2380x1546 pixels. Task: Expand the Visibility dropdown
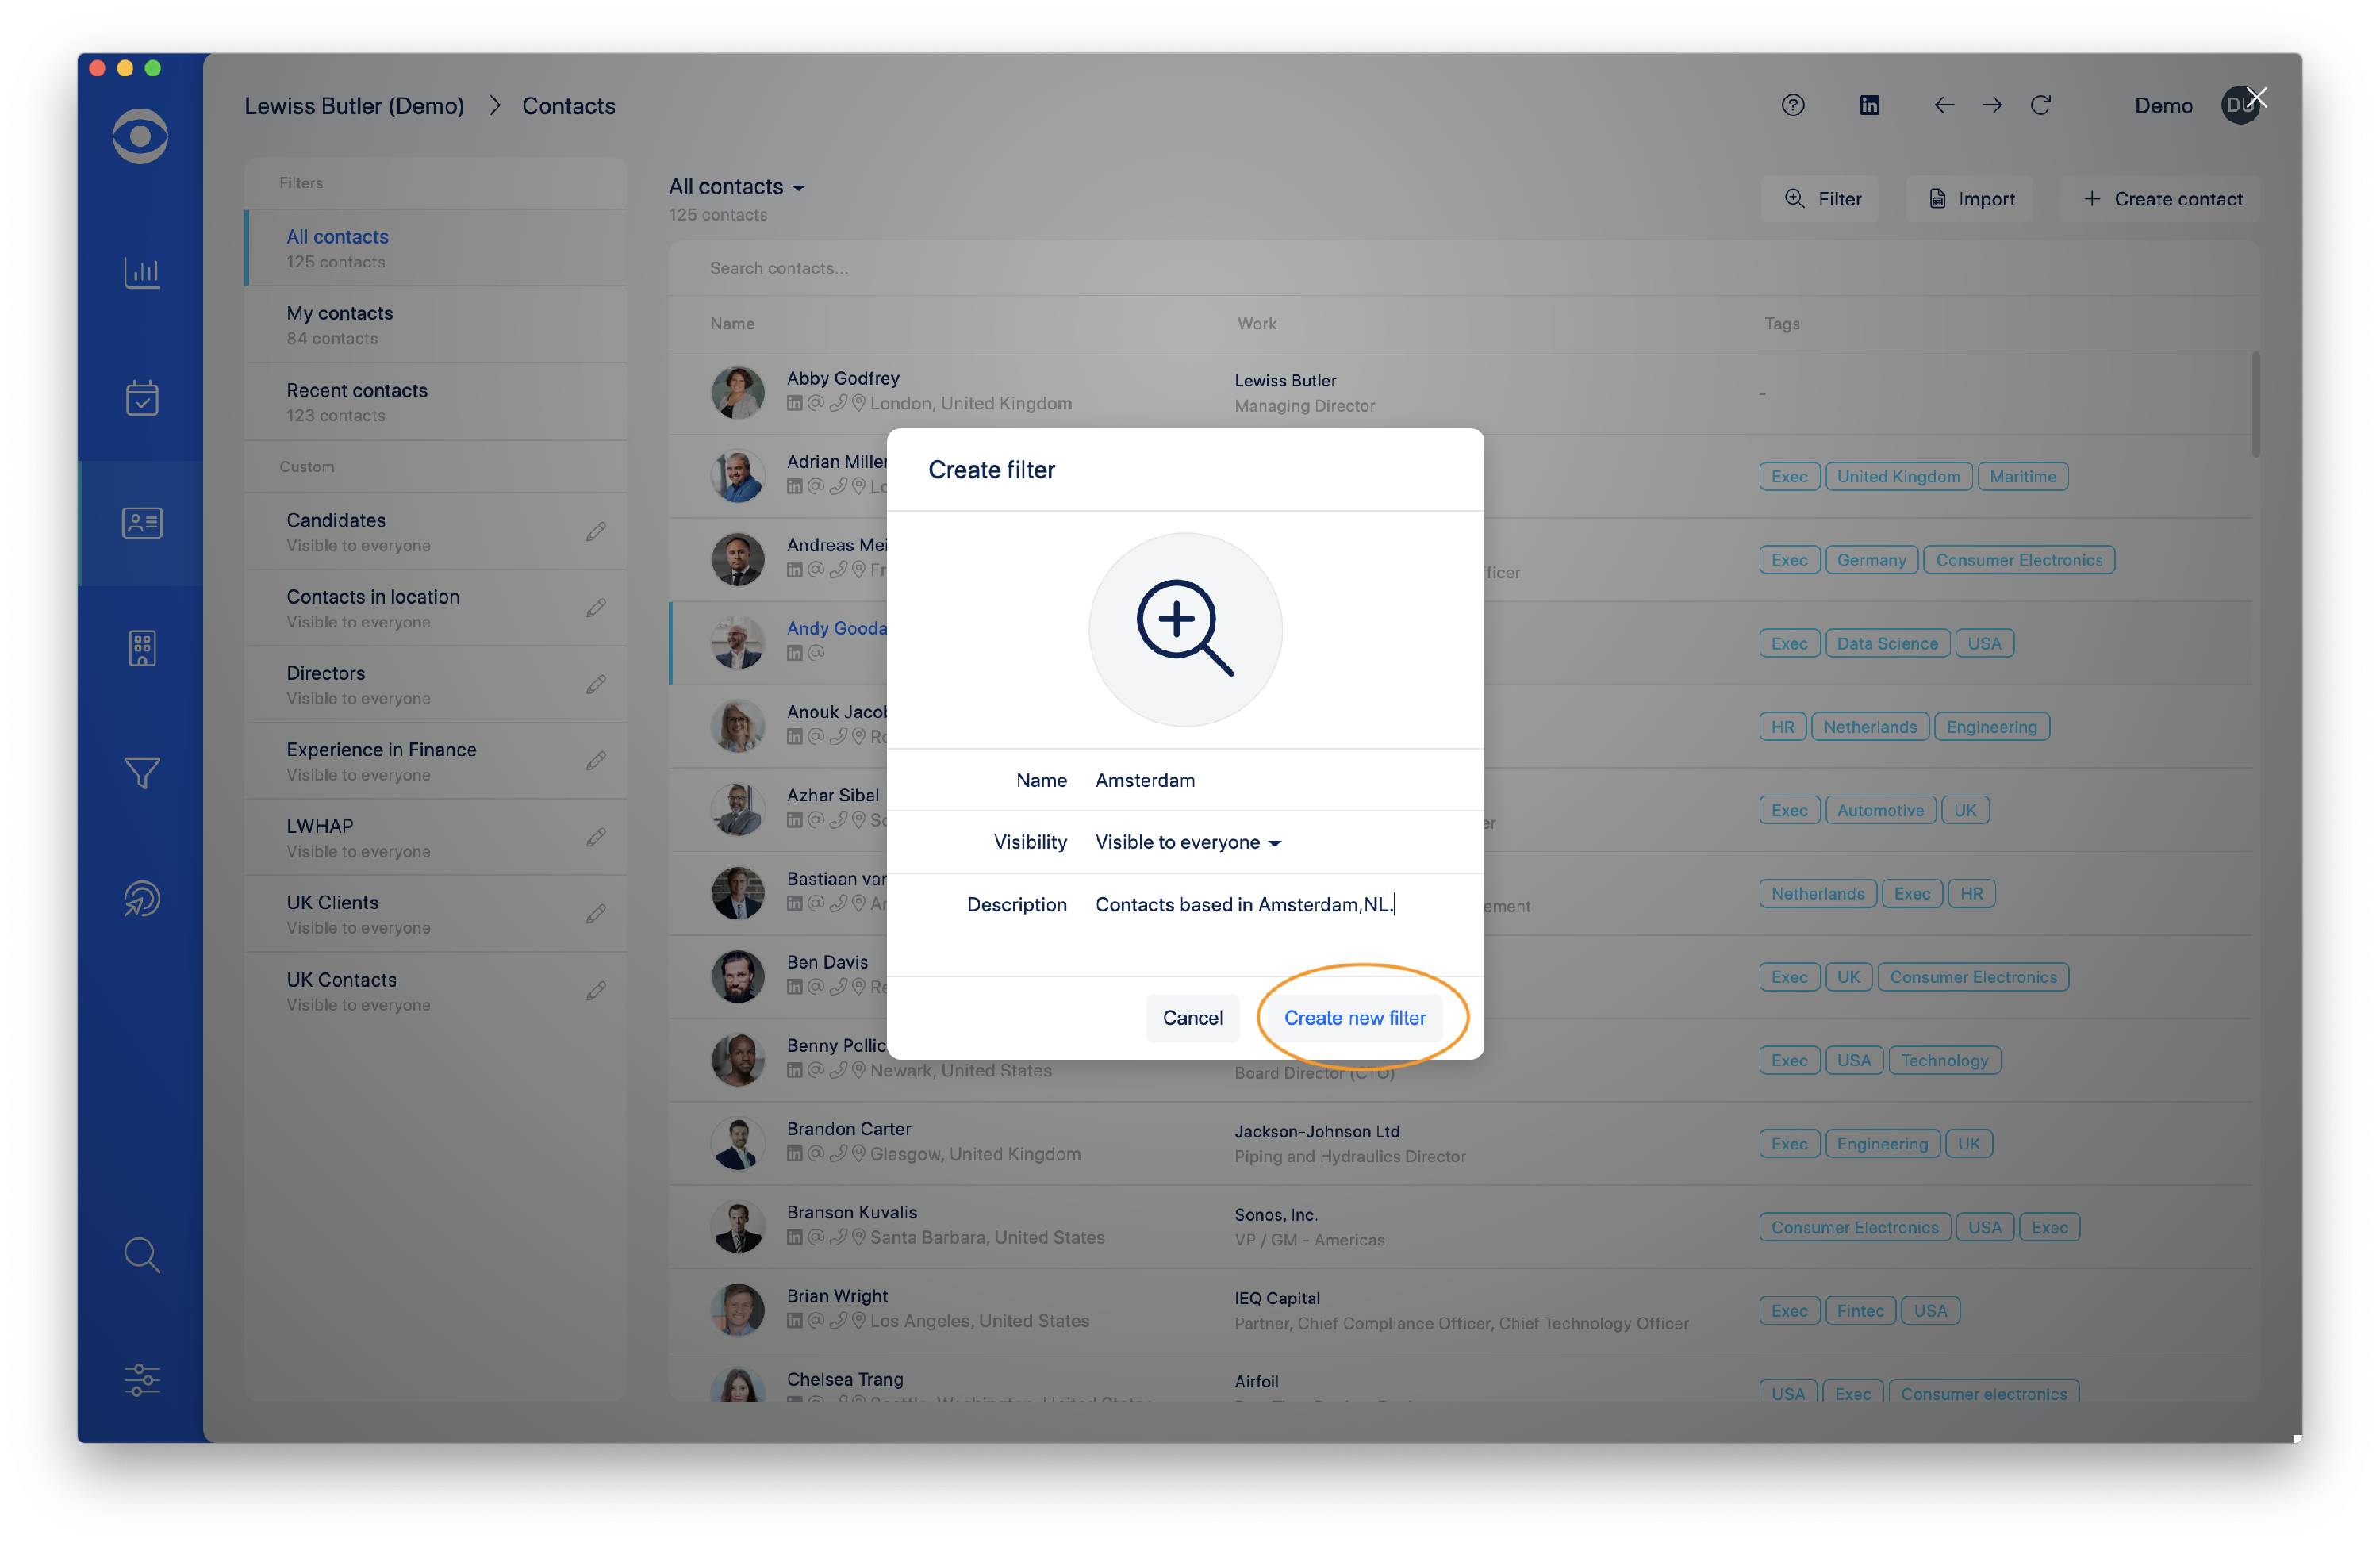(x=1187, y=842)
